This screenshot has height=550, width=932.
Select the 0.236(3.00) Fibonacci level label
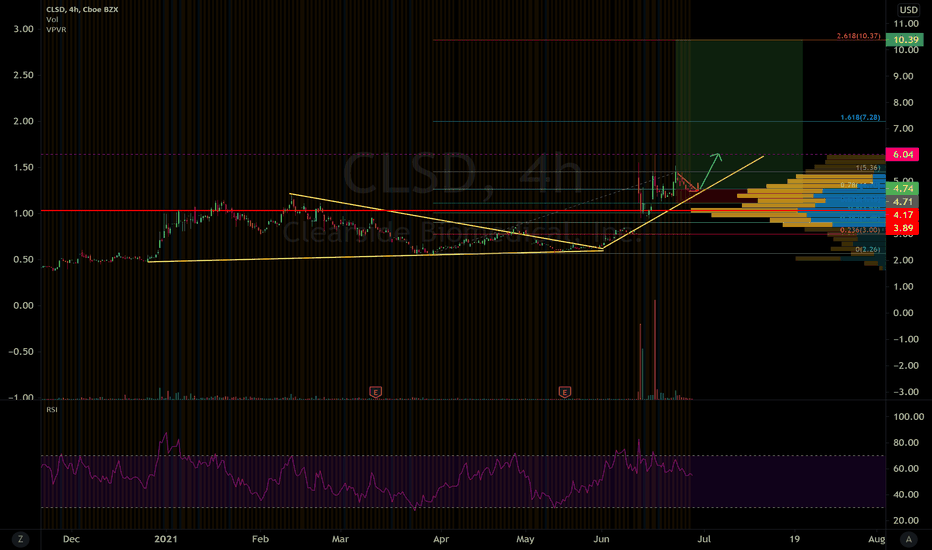860,230
